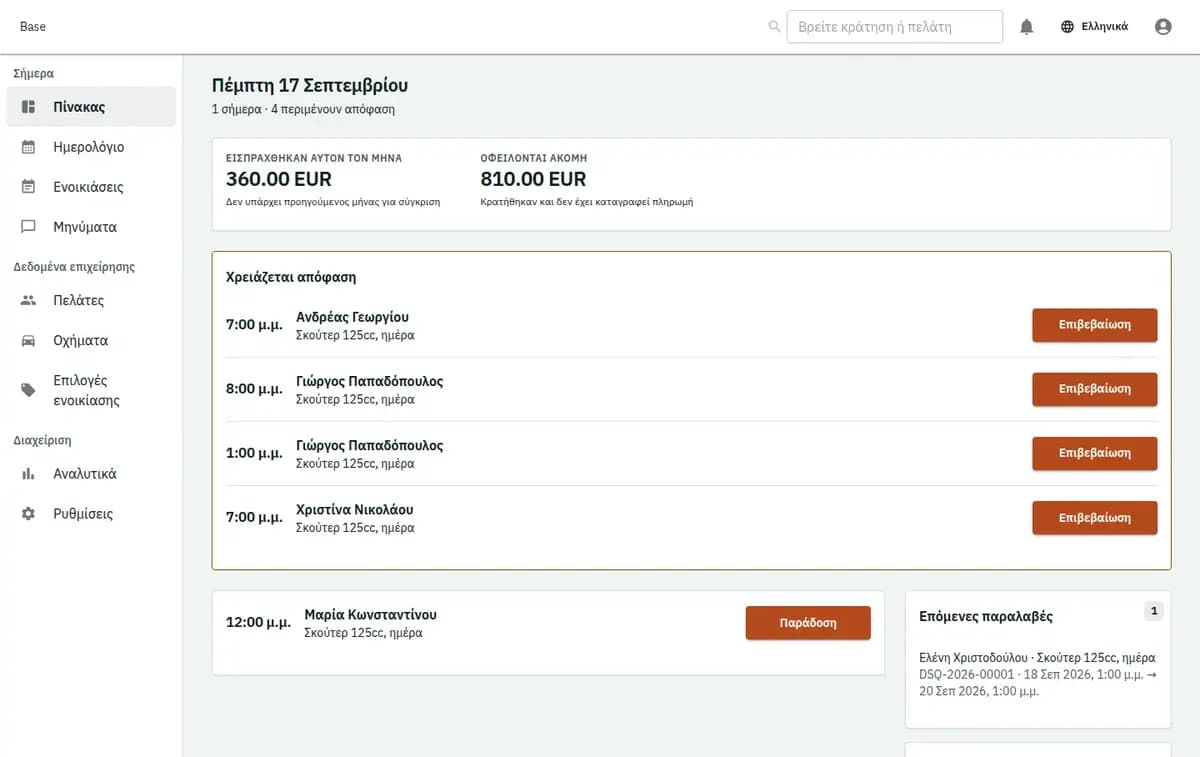
Task: Click Γιώργος Παπαδόπουλος in the 1:00 μ.μ. row
Action: pyautogui.click(x=370, y=445)
